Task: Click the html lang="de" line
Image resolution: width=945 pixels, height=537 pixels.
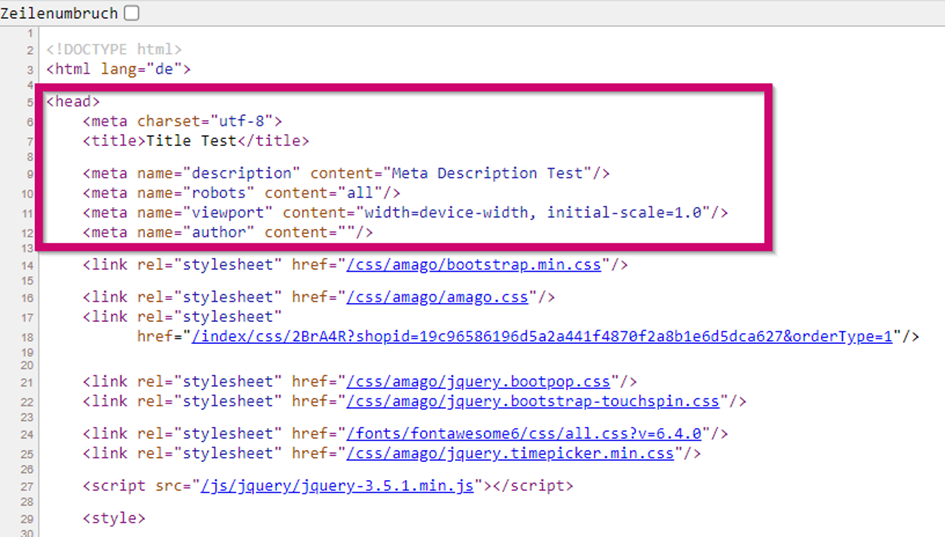Action: pyautogui.click(x=118, y=69)
